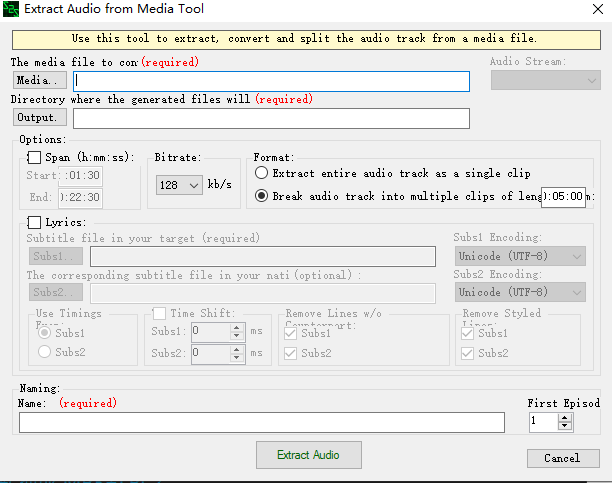Toggle the Lyrics checkbox
This screenshot has width=612, height=483.
point(34,222)
